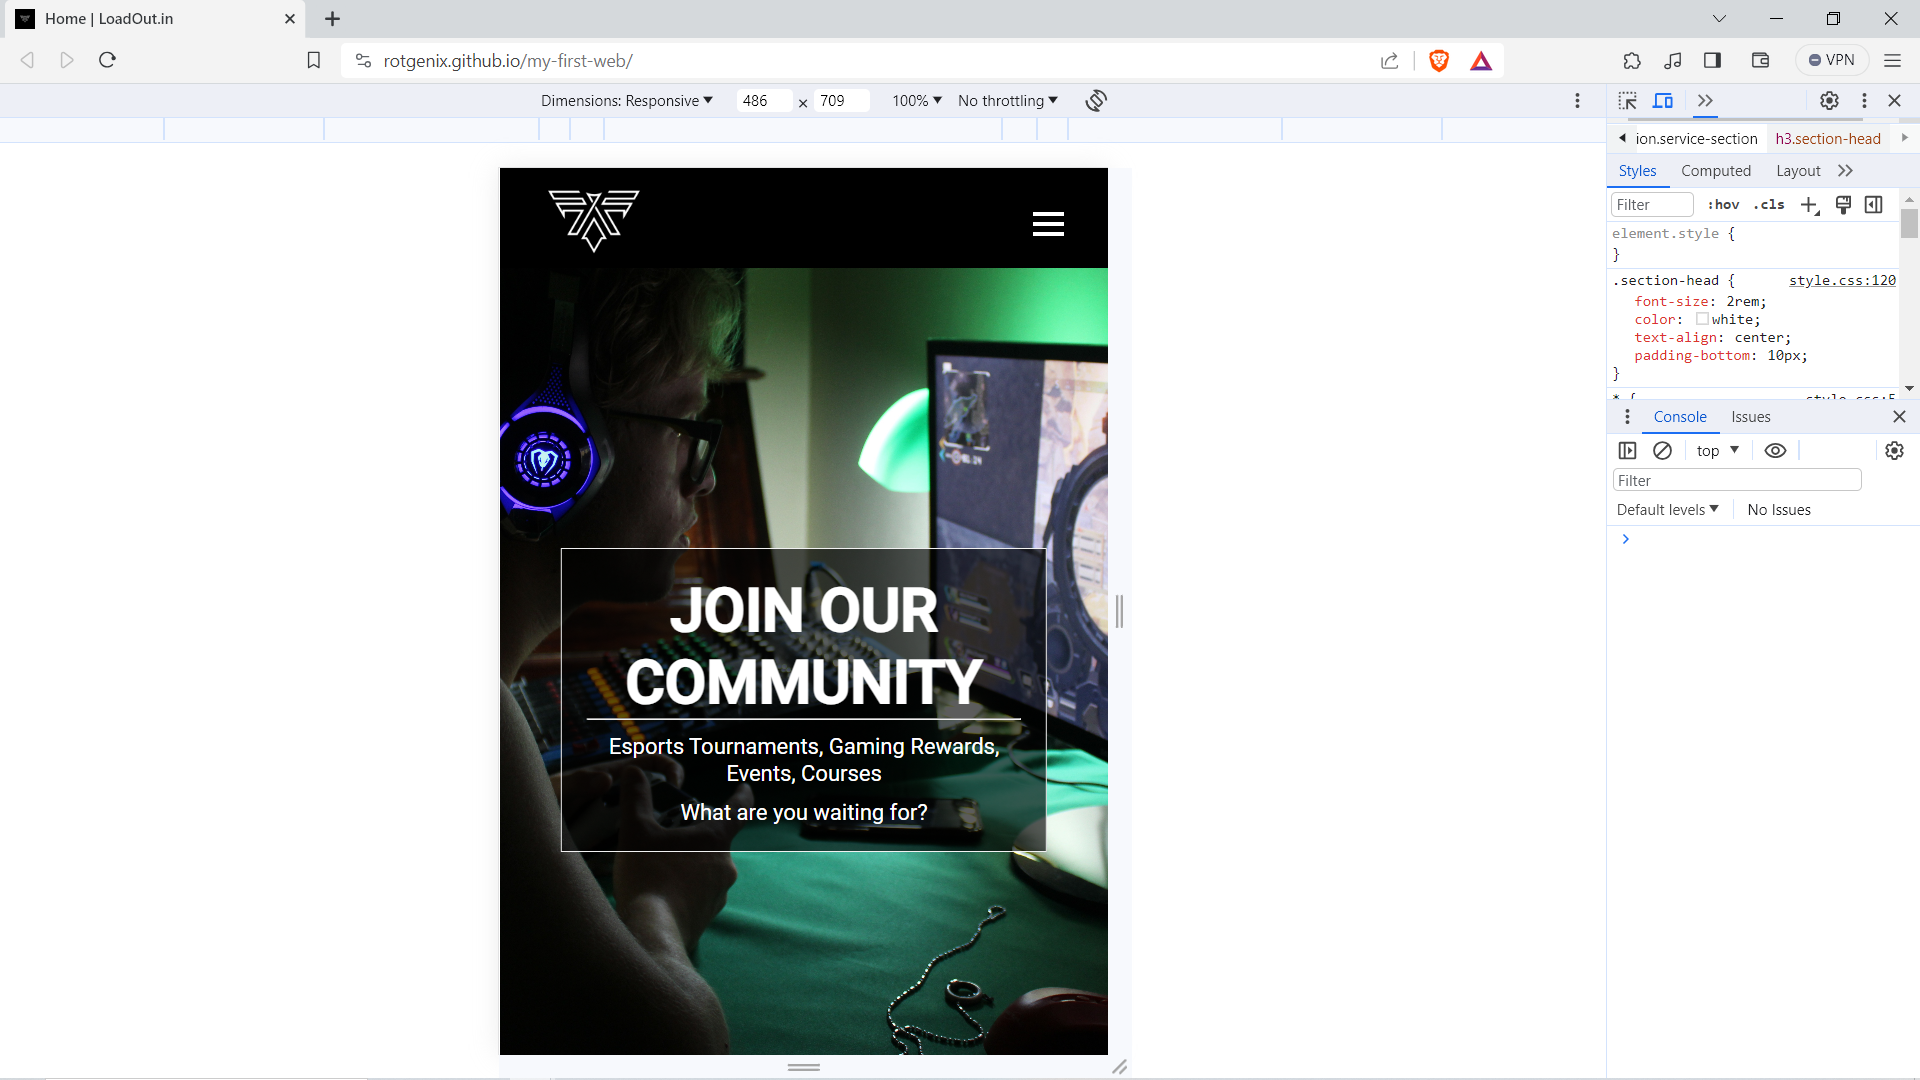Open Brave Rewards triangle icon

click(x=1481, y=61)
